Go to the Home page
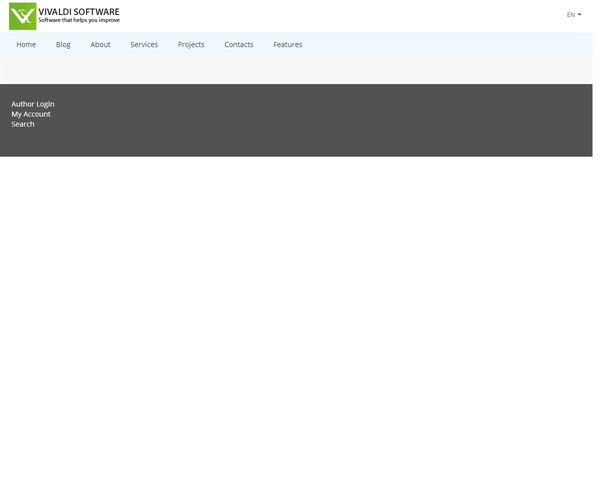600x482 pixels. point(26,44)
